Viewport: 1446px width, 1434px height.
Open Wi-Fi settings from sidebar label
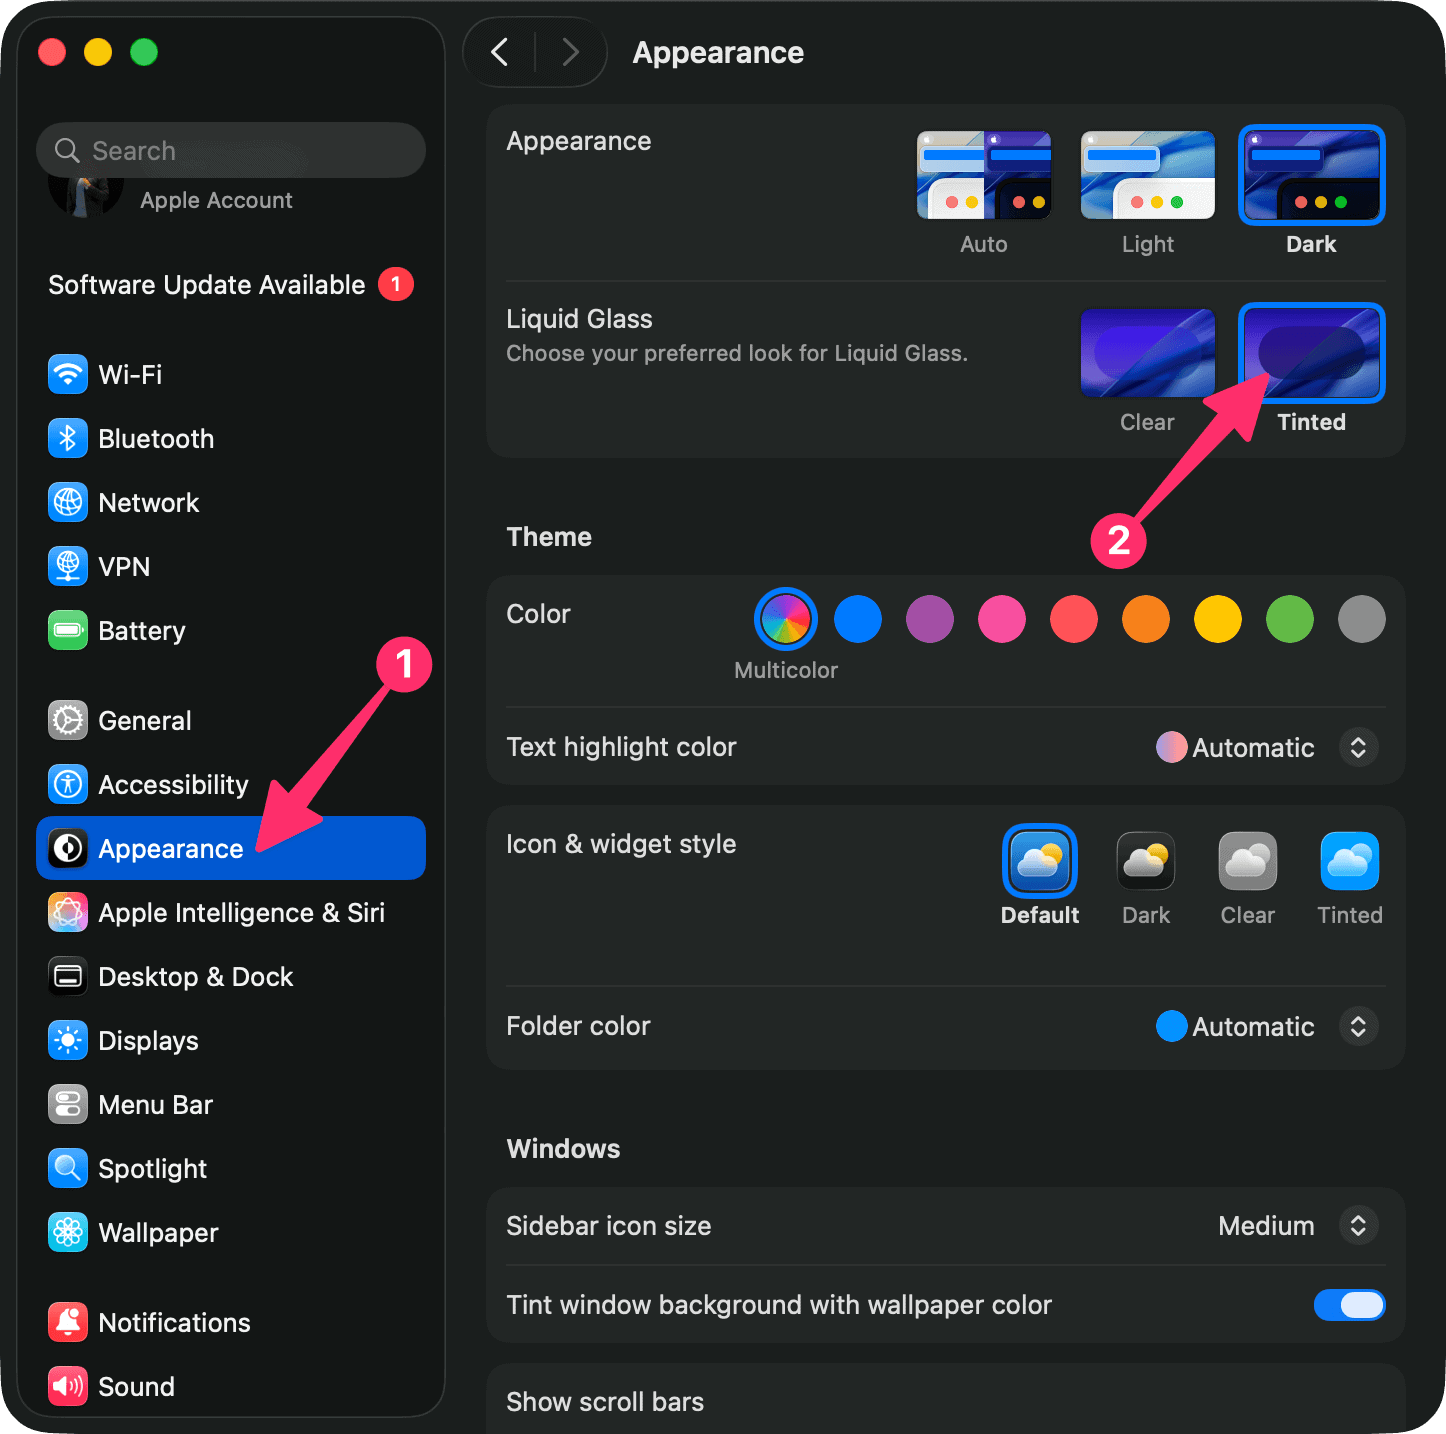point(130,375)
